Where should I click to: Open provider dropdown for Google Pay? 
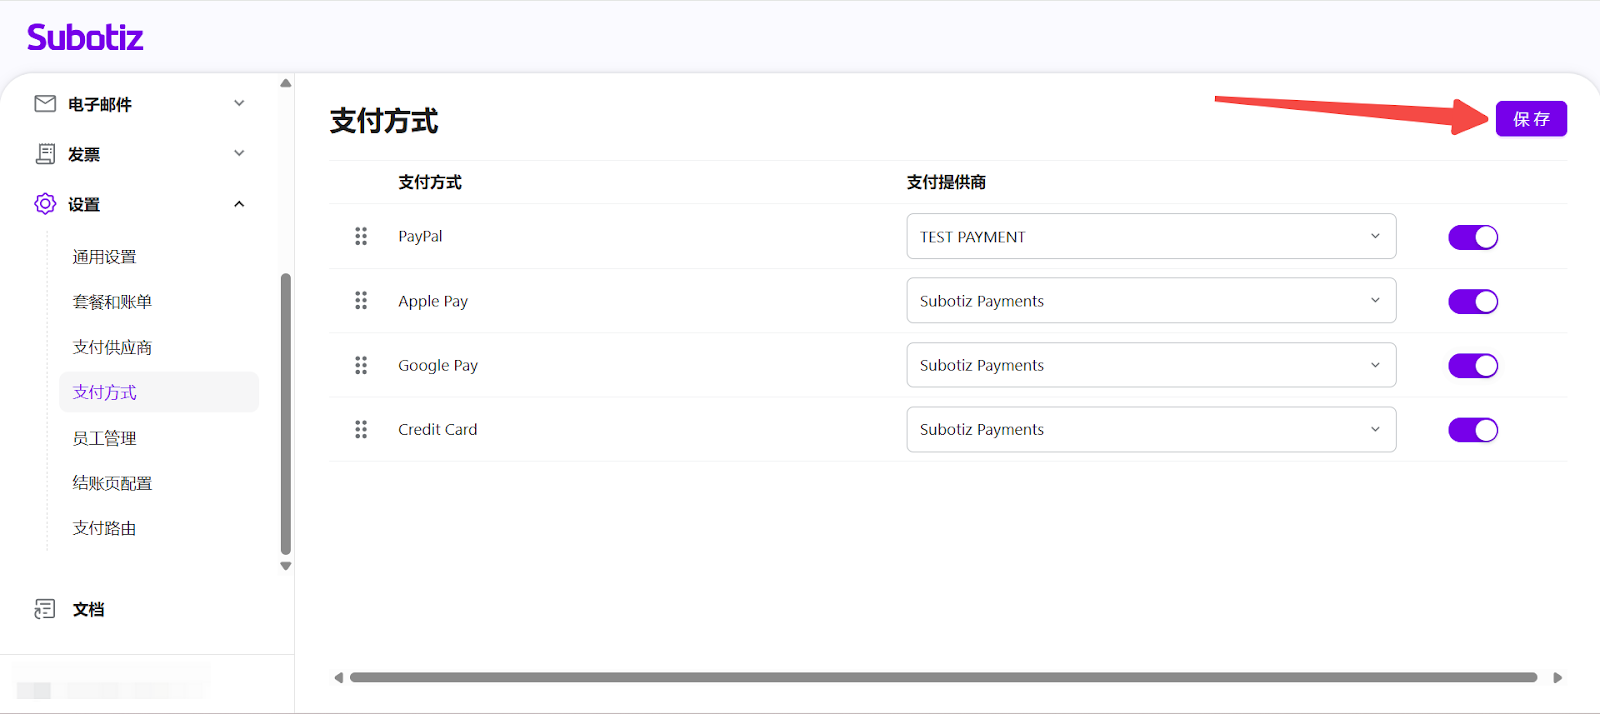point(1150,365)
